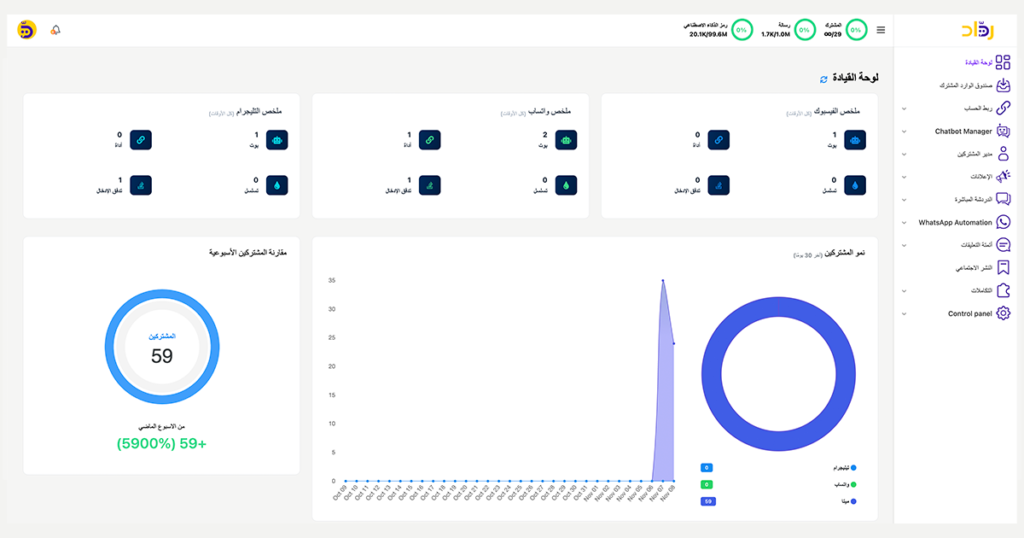Open the notification bell in the header

tap(56, 30)
